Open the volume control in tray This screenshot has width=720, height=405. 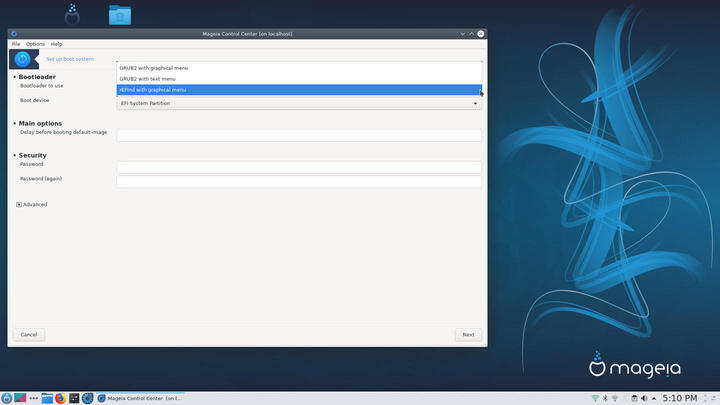(644, 398)
